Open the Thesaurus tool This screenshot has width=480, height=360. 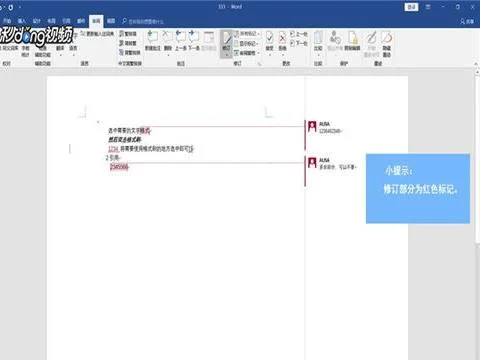11,48
